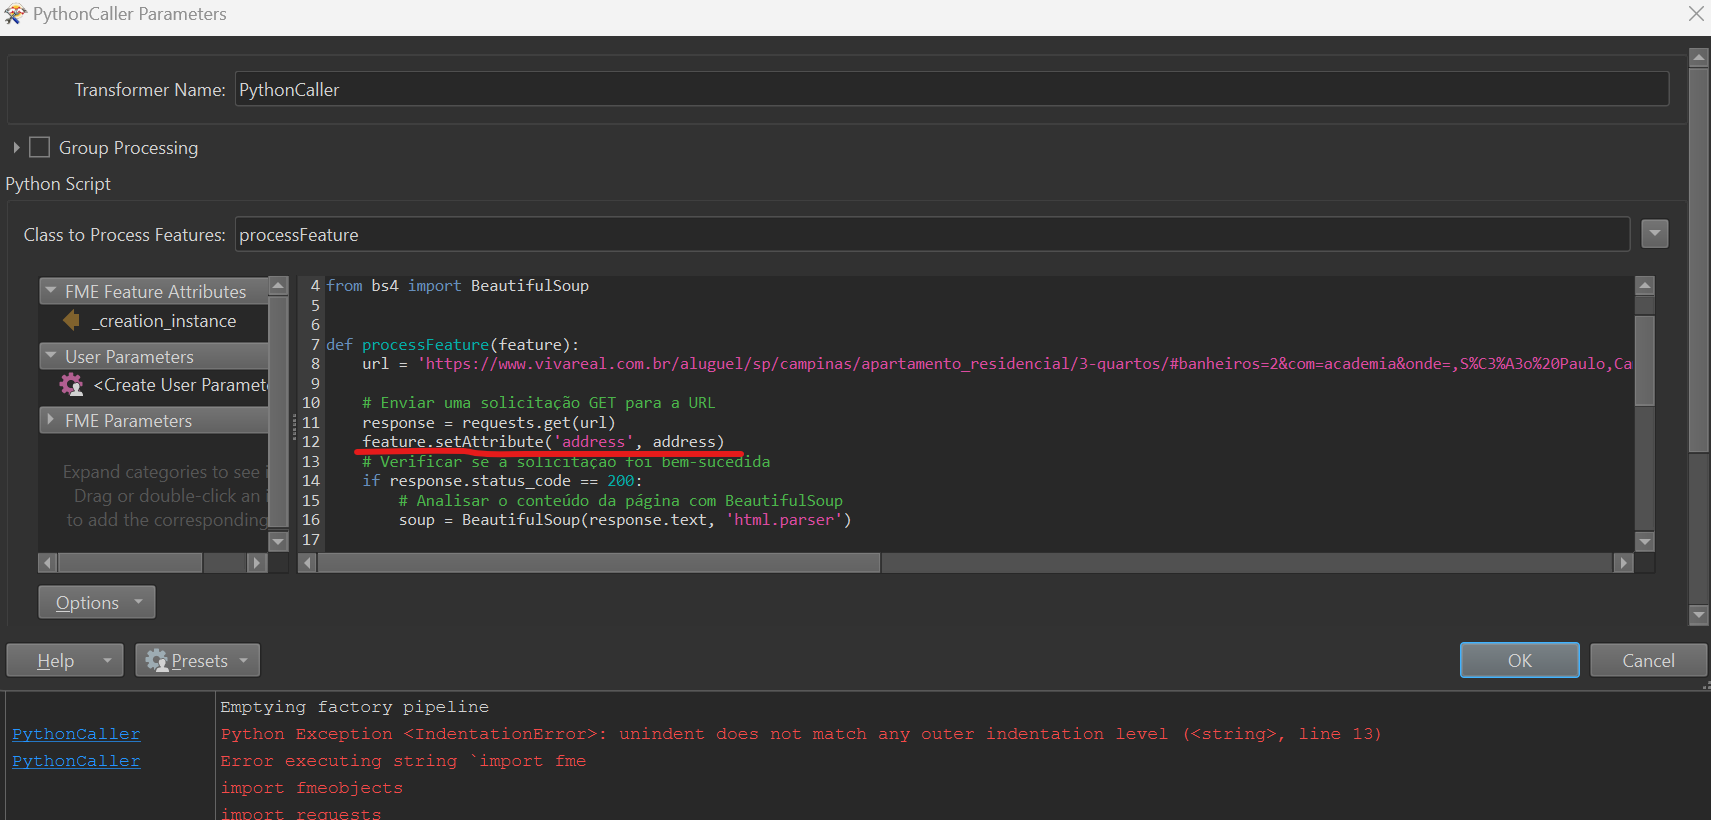The width and height of the screenshot is (1711, 820).
Task: Click the attribute tree vertical scrollbar
Action: coord(279,413)
